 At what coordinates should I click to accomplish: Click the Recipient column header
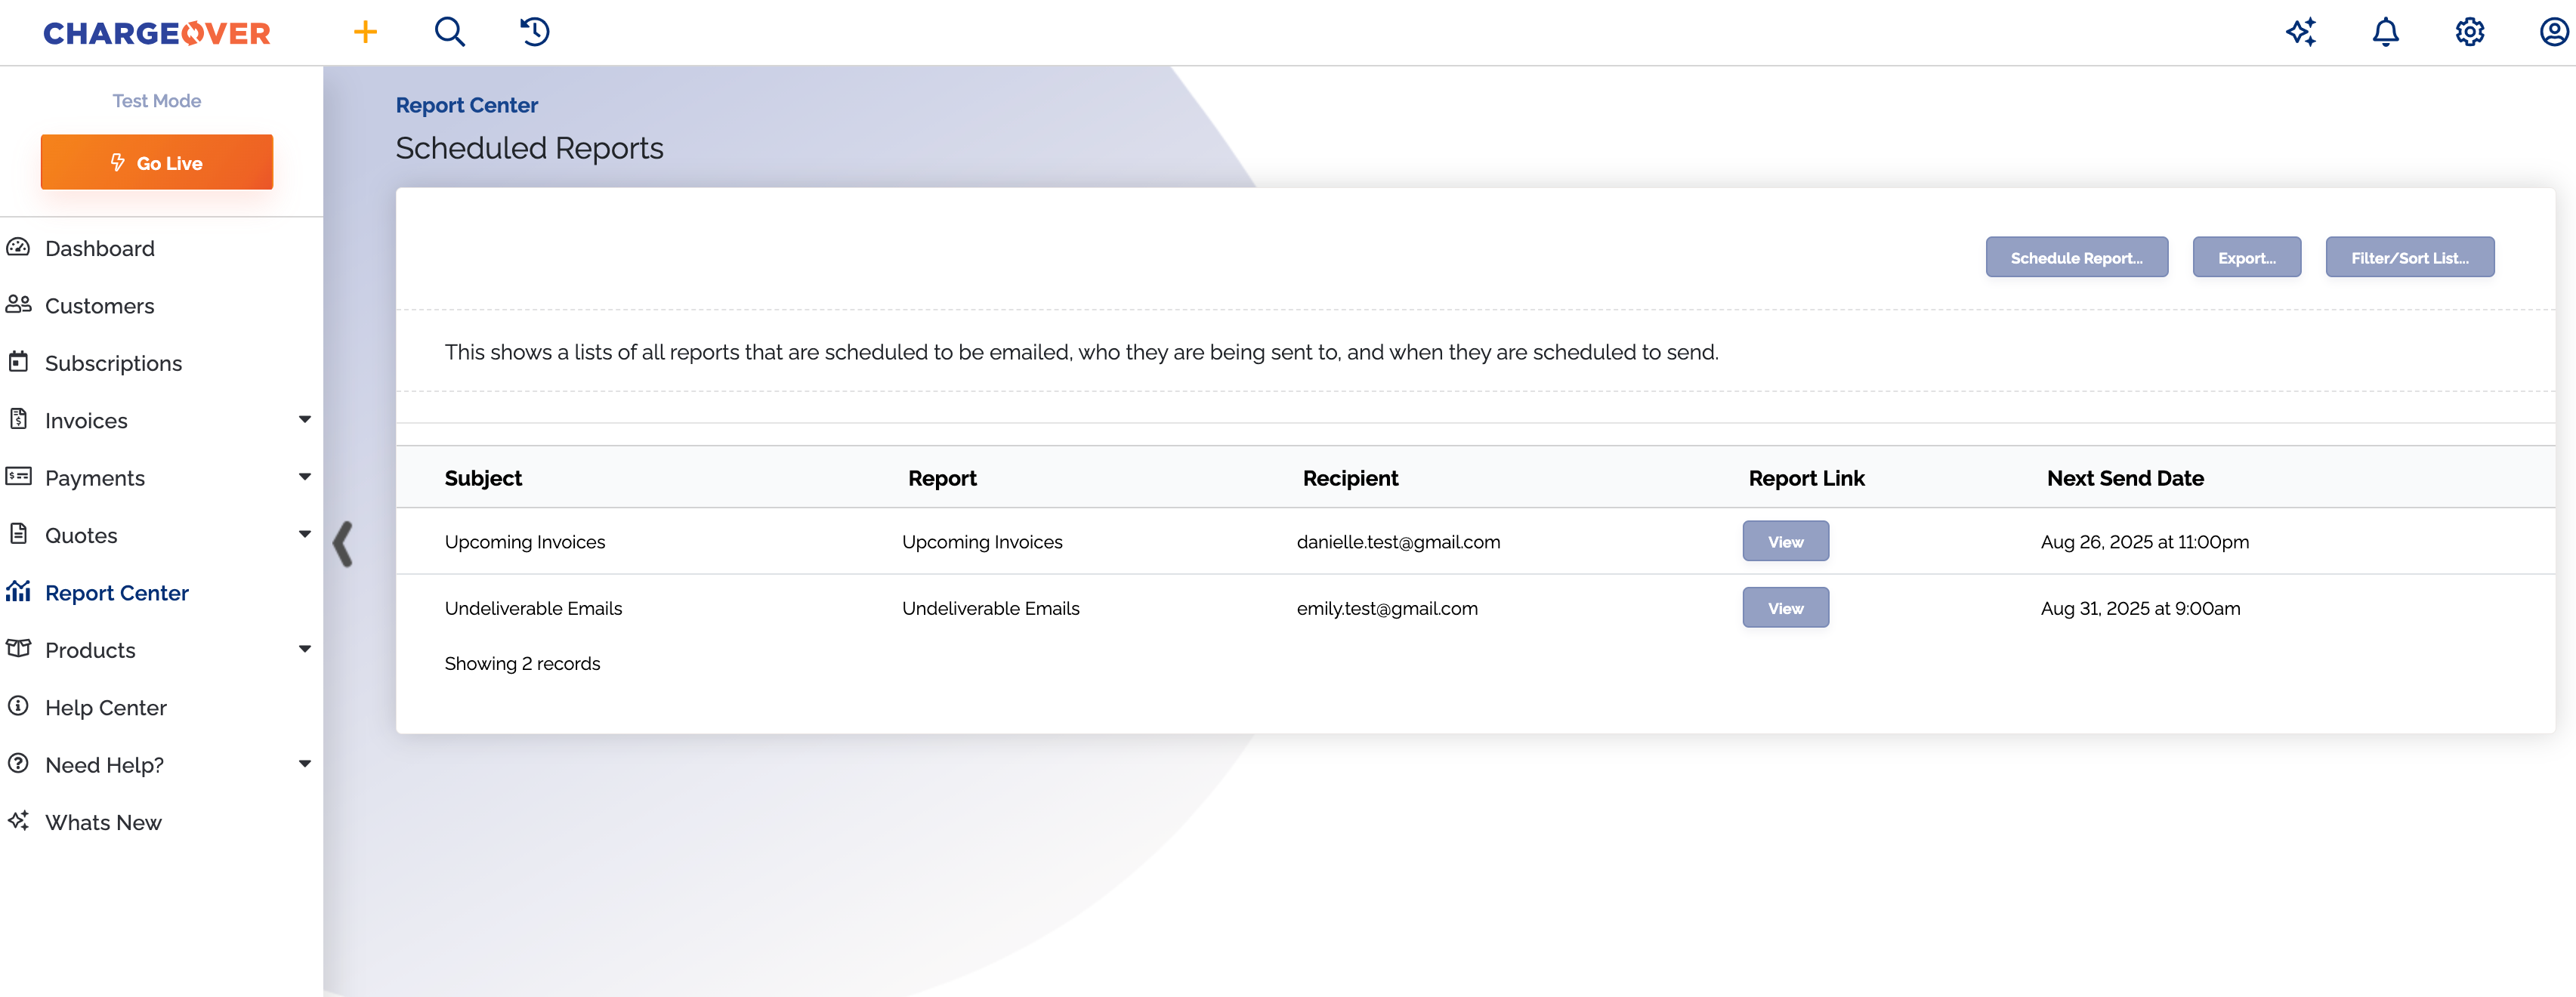coord(1350,478)
